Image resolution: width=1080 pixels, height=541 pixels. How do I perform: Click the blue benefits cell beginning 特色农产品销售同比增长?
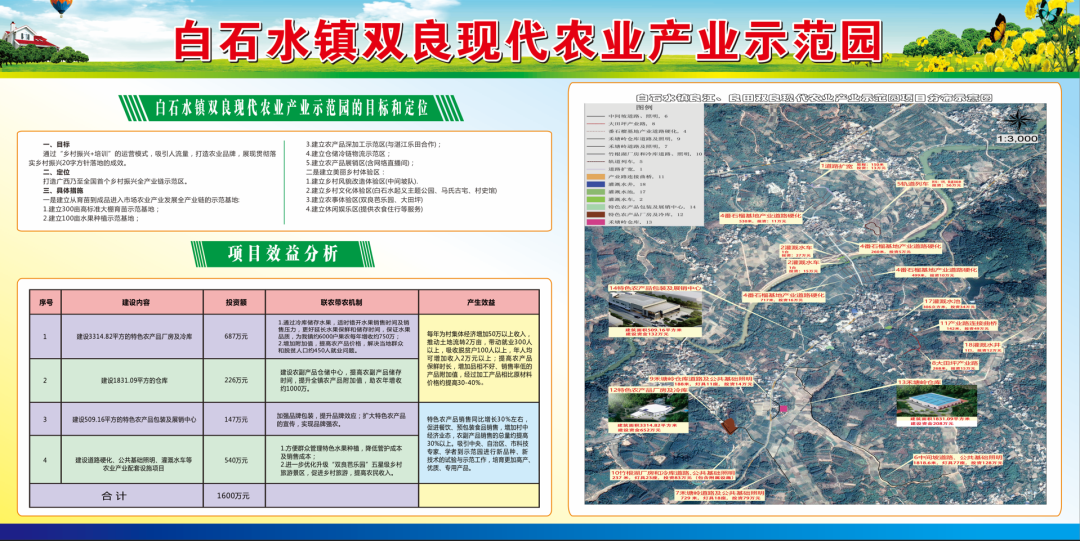[479, 443]
